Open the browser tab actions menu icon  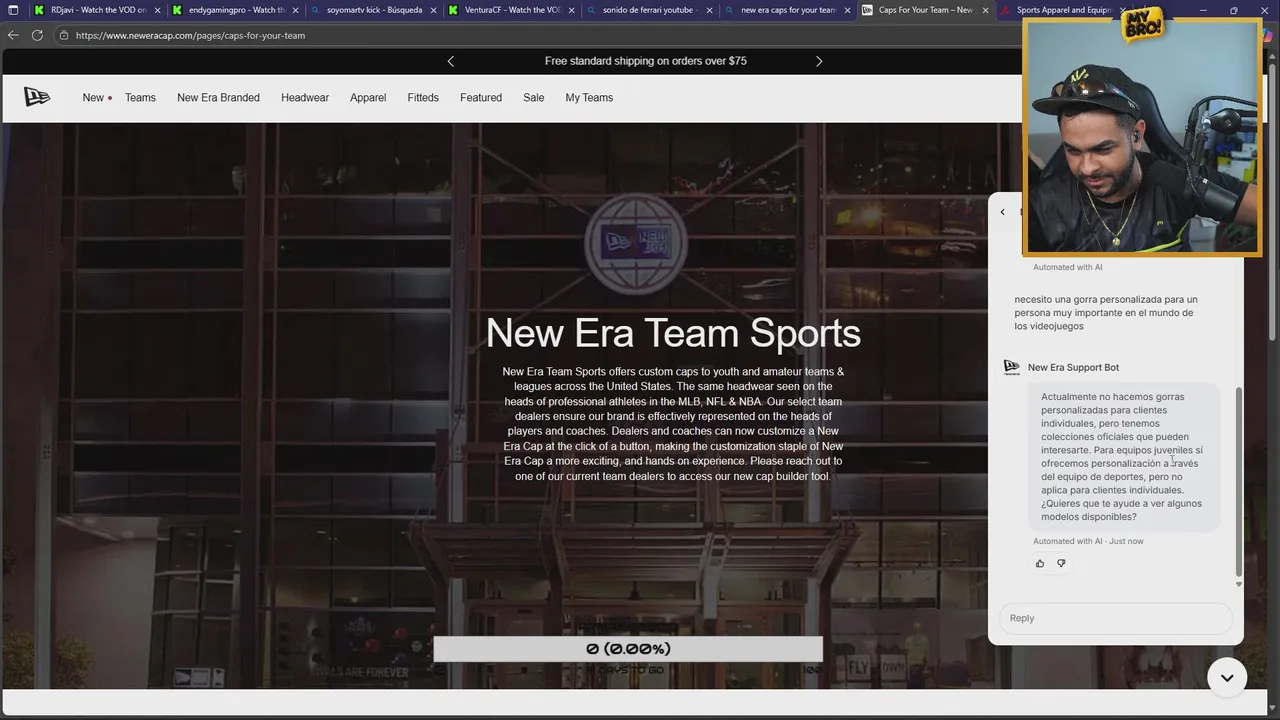pos(13,10)
